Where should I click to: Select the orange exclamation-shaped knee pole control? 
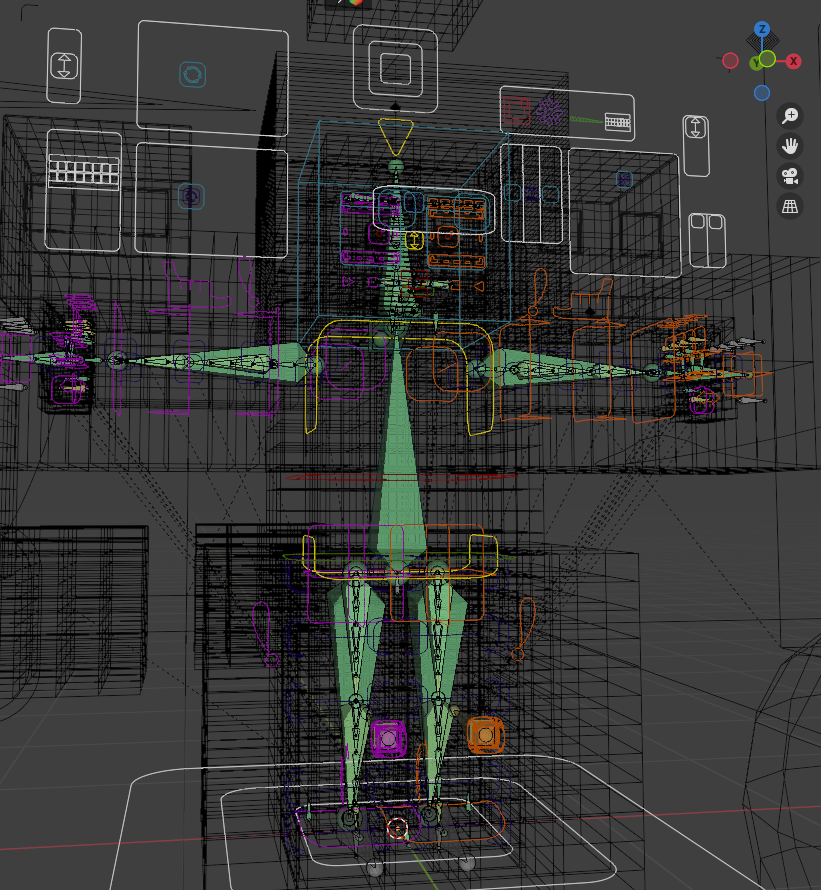524,629
